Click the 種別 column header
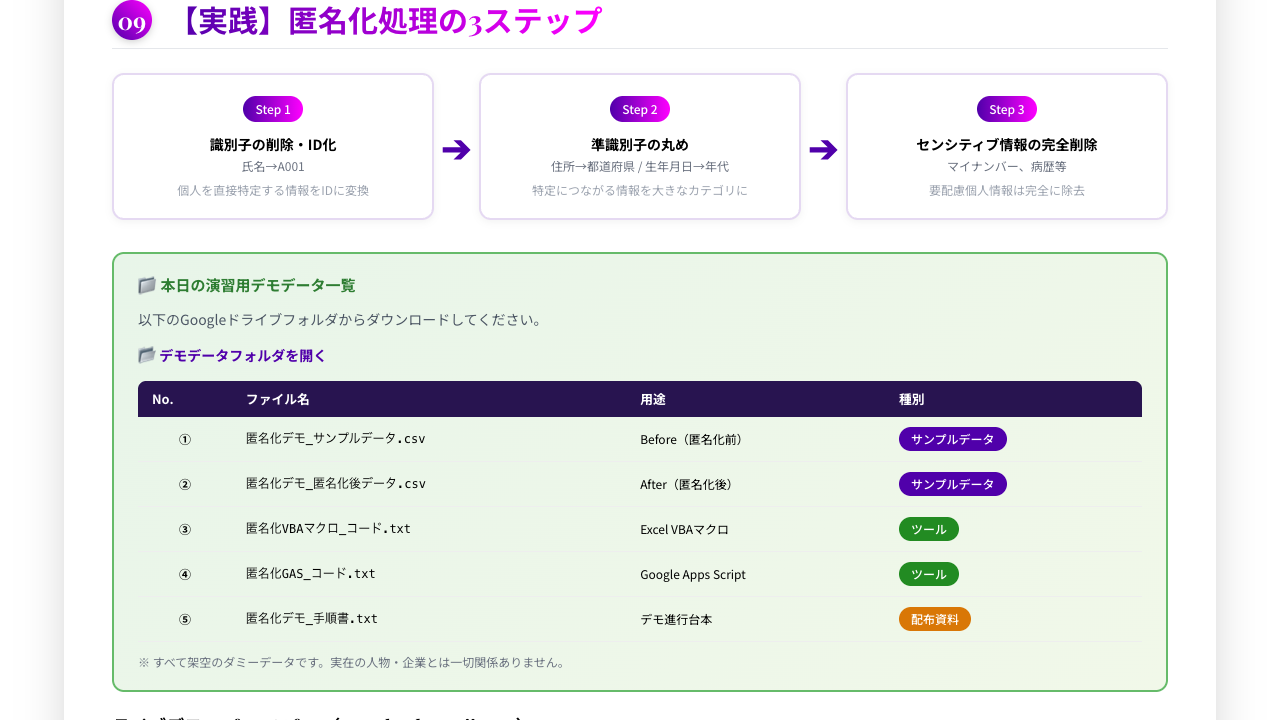This screenshot has width=1280, height=720. coord(911,399)
